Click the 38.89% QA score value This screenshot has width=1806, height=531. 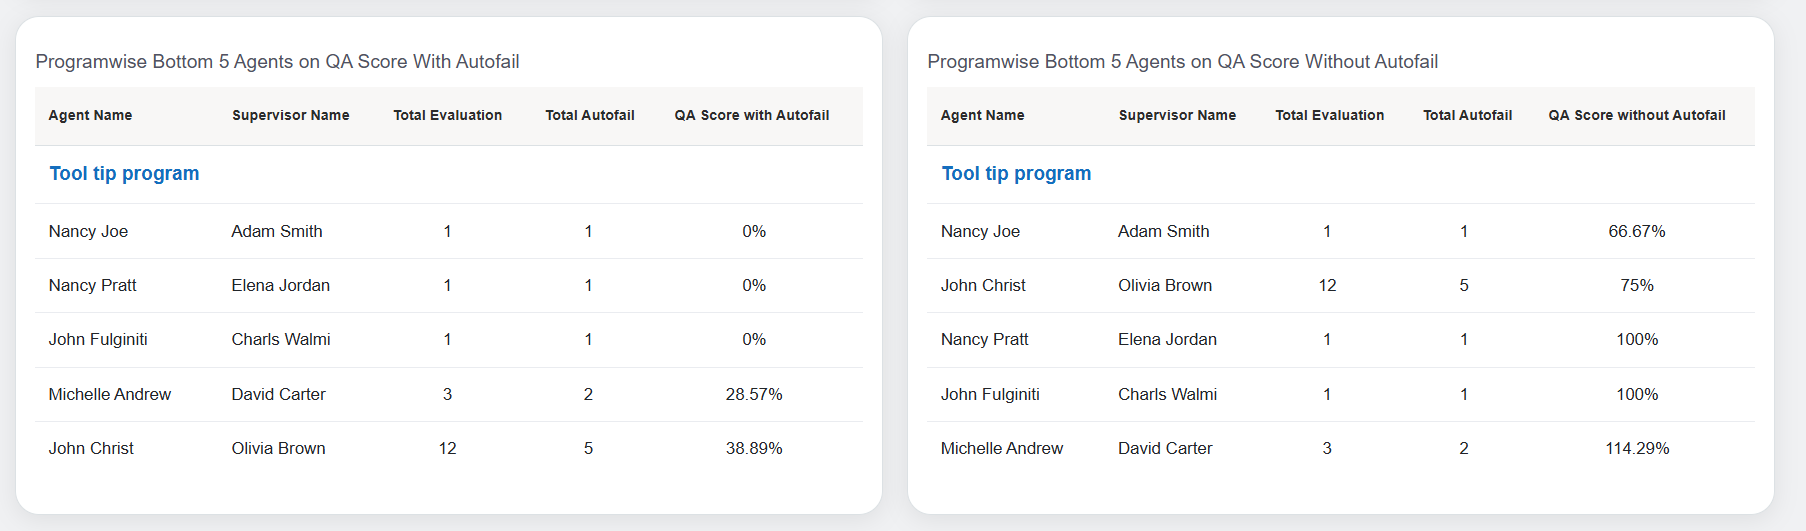tap(754, 449)
